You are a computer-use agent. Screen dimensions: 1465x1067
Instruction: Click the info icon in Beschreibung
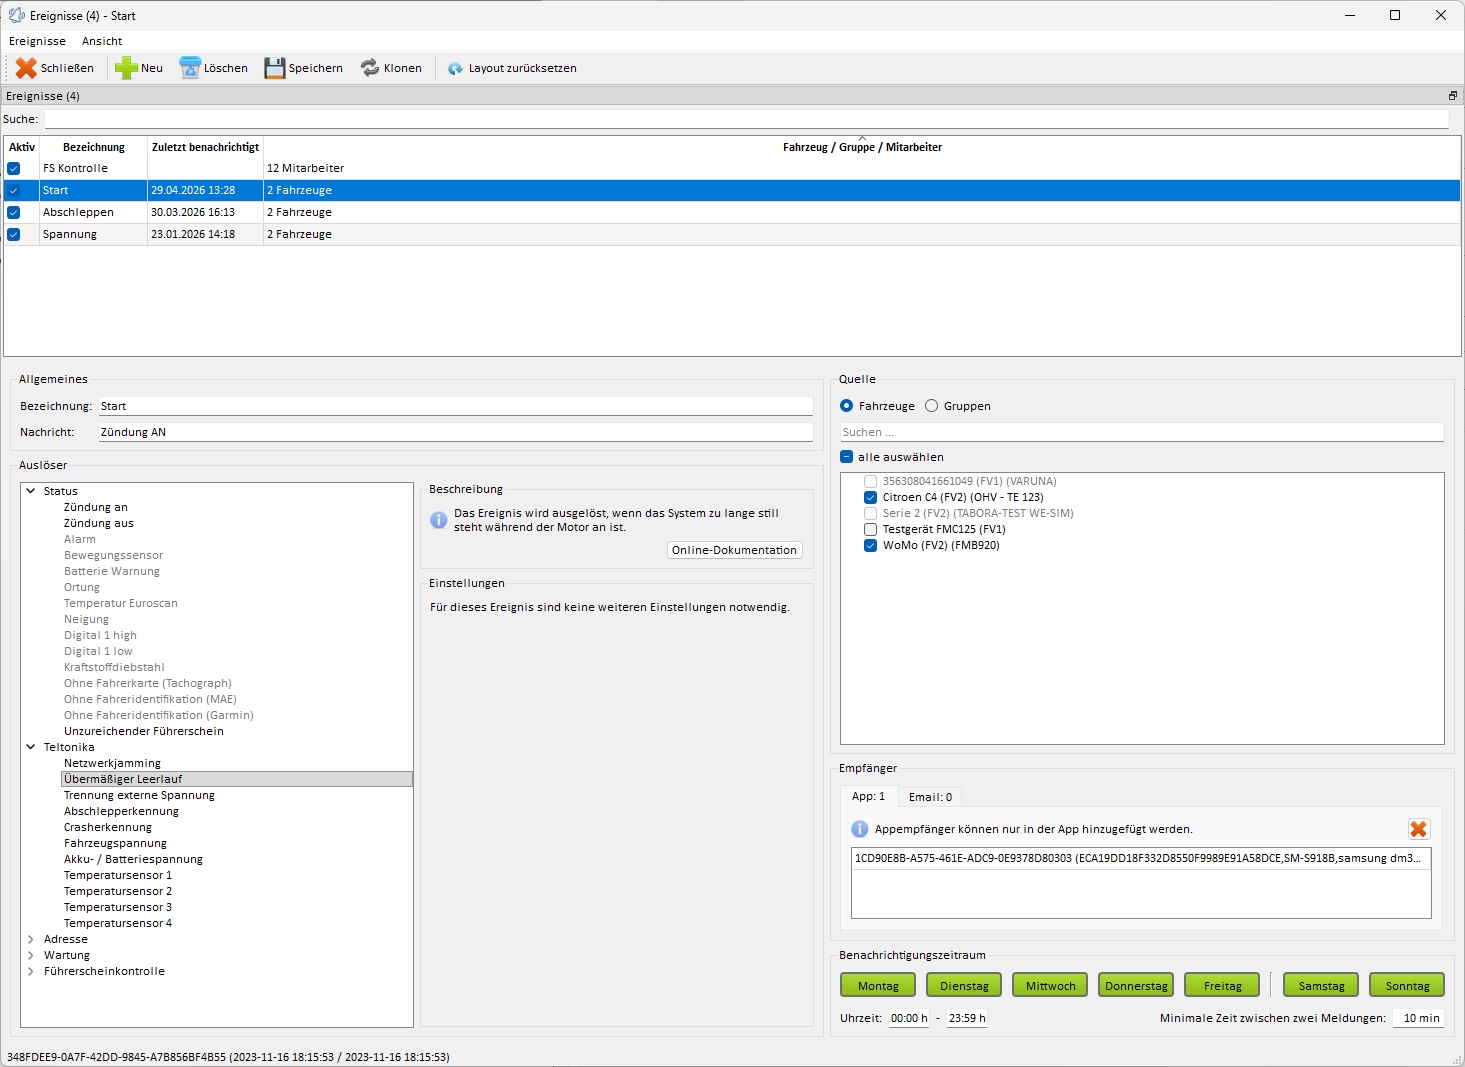438,520
